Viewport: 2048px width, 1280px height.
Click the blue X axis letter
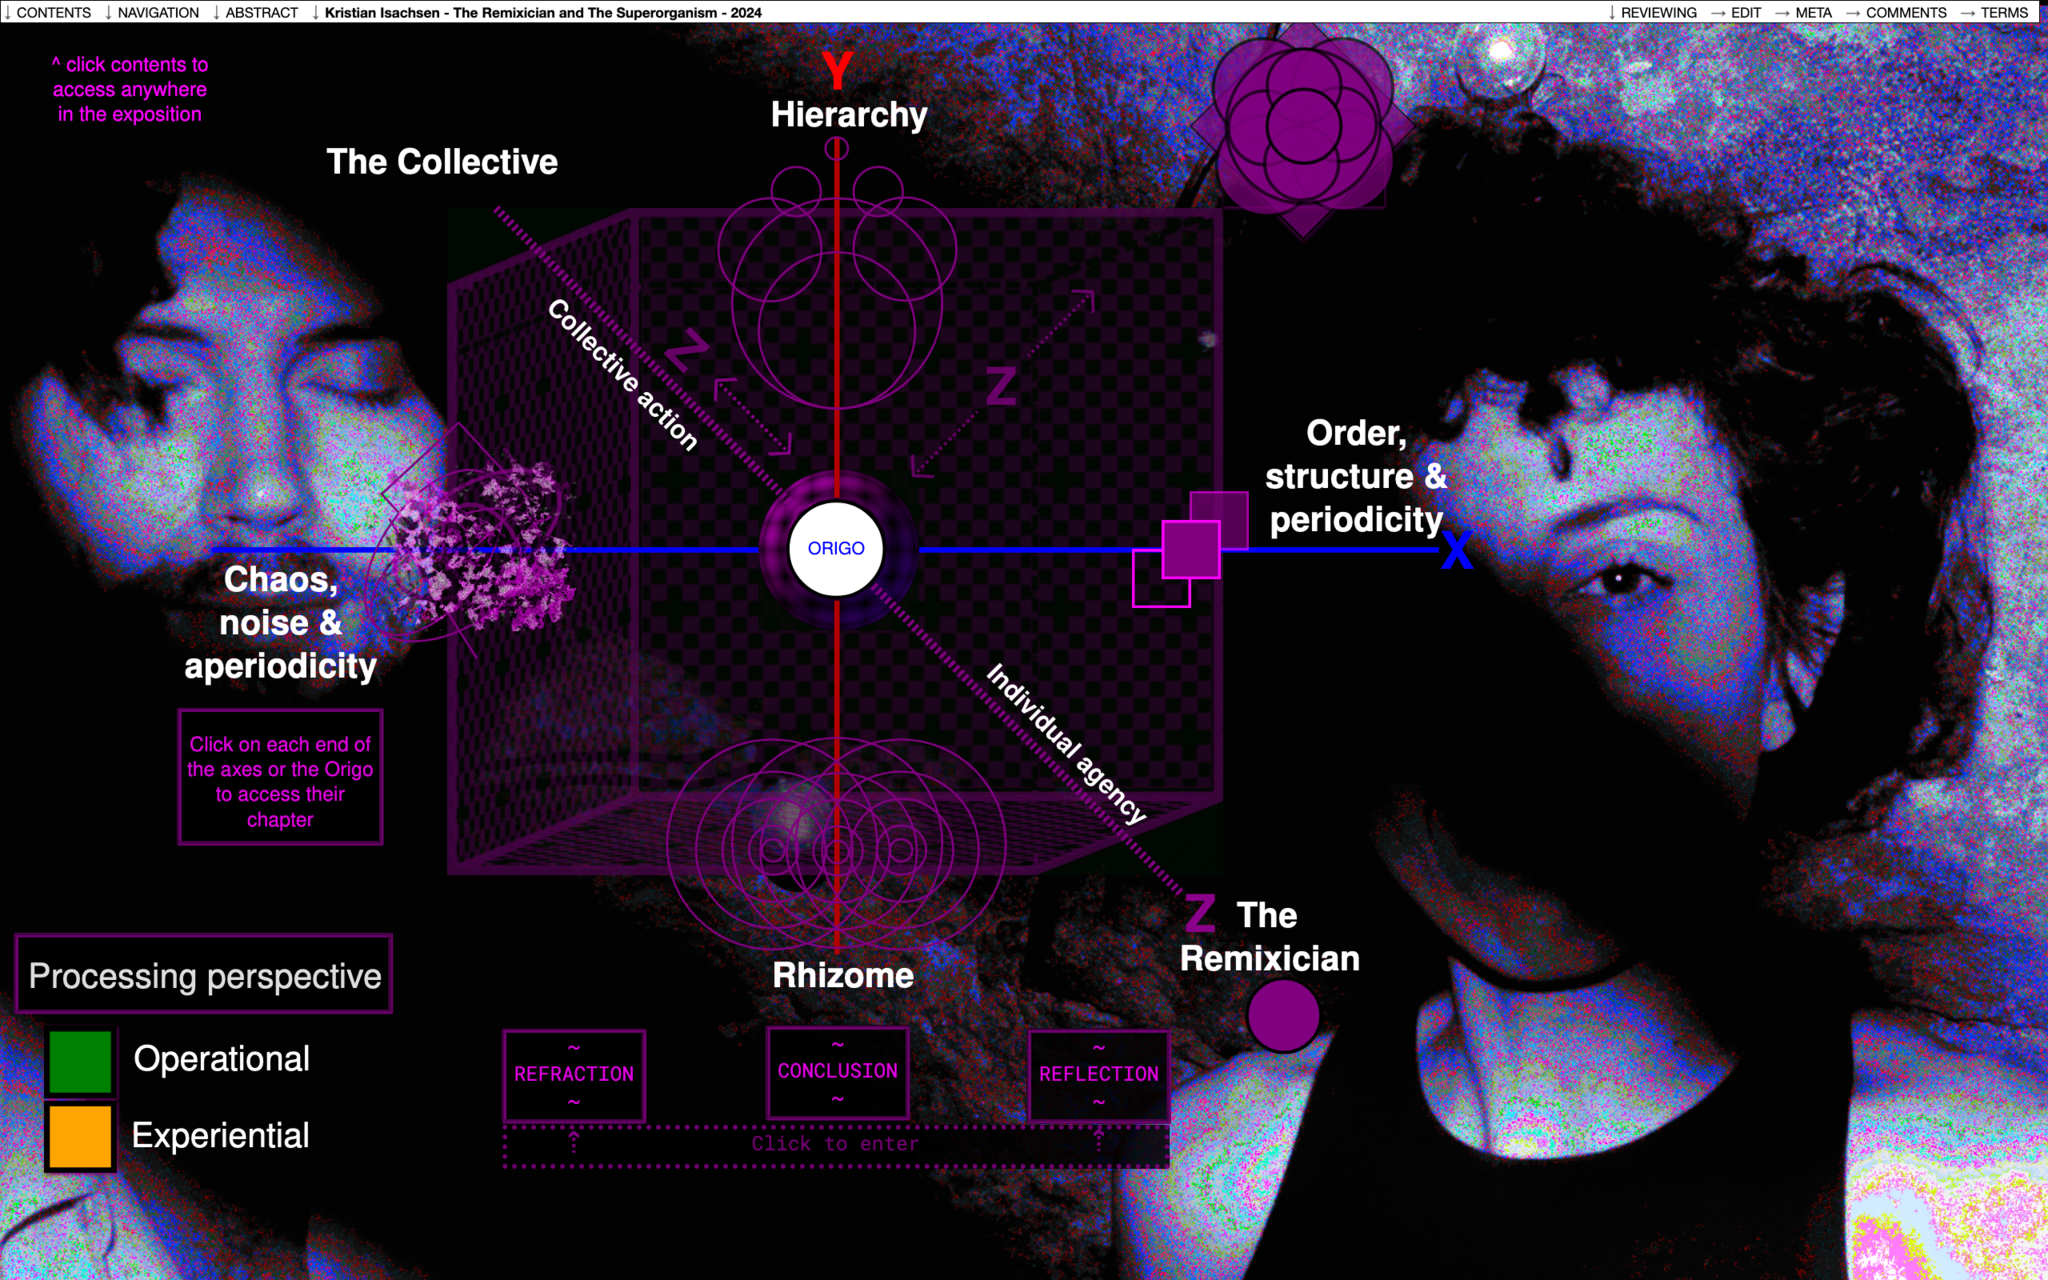coord(1457,551)
